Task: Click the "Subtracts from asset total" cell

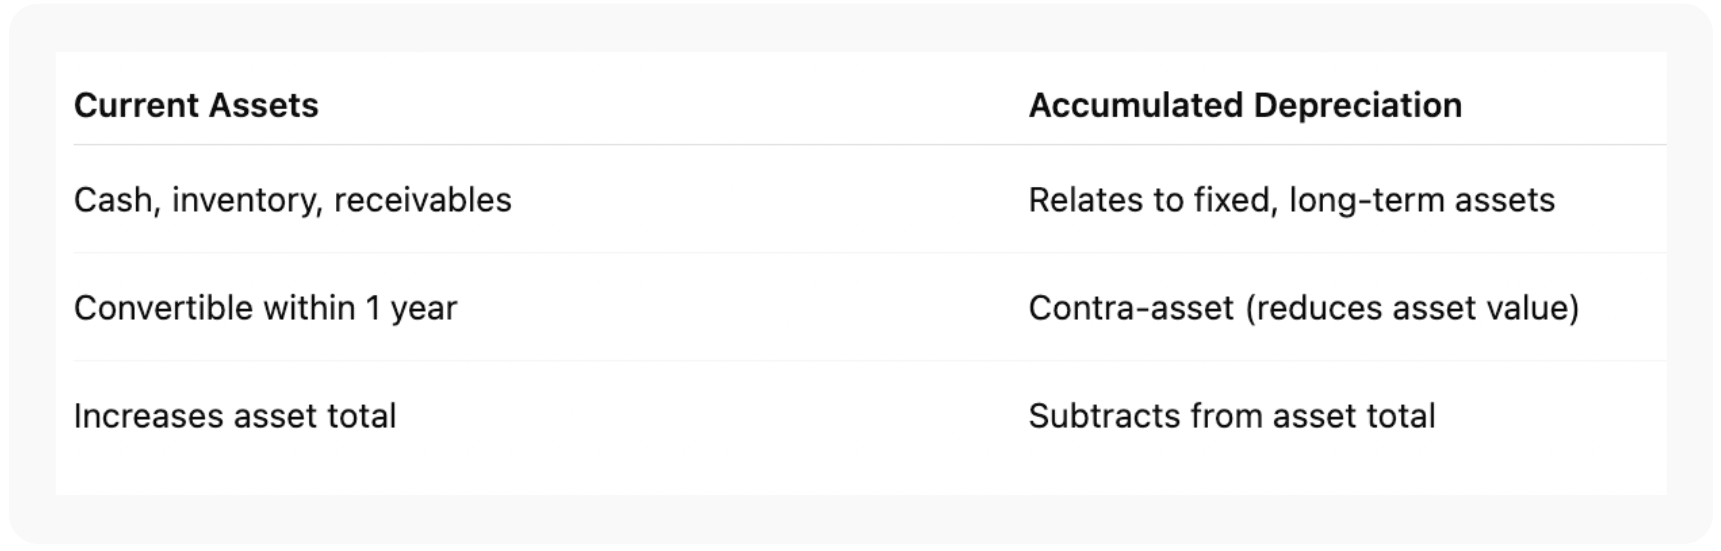Action: (1231, 416)
